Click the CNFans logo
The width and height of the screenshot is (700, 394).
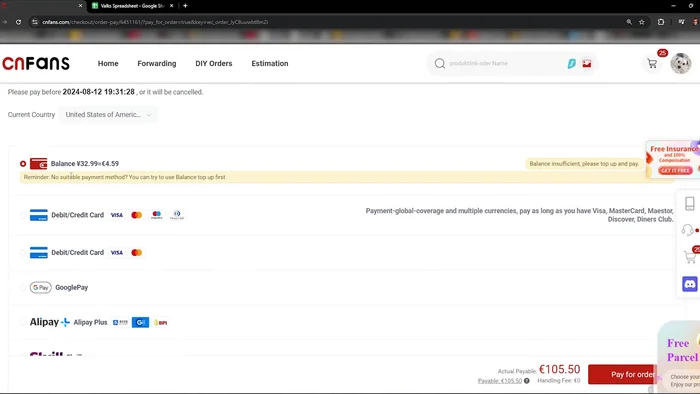point(36,63)
